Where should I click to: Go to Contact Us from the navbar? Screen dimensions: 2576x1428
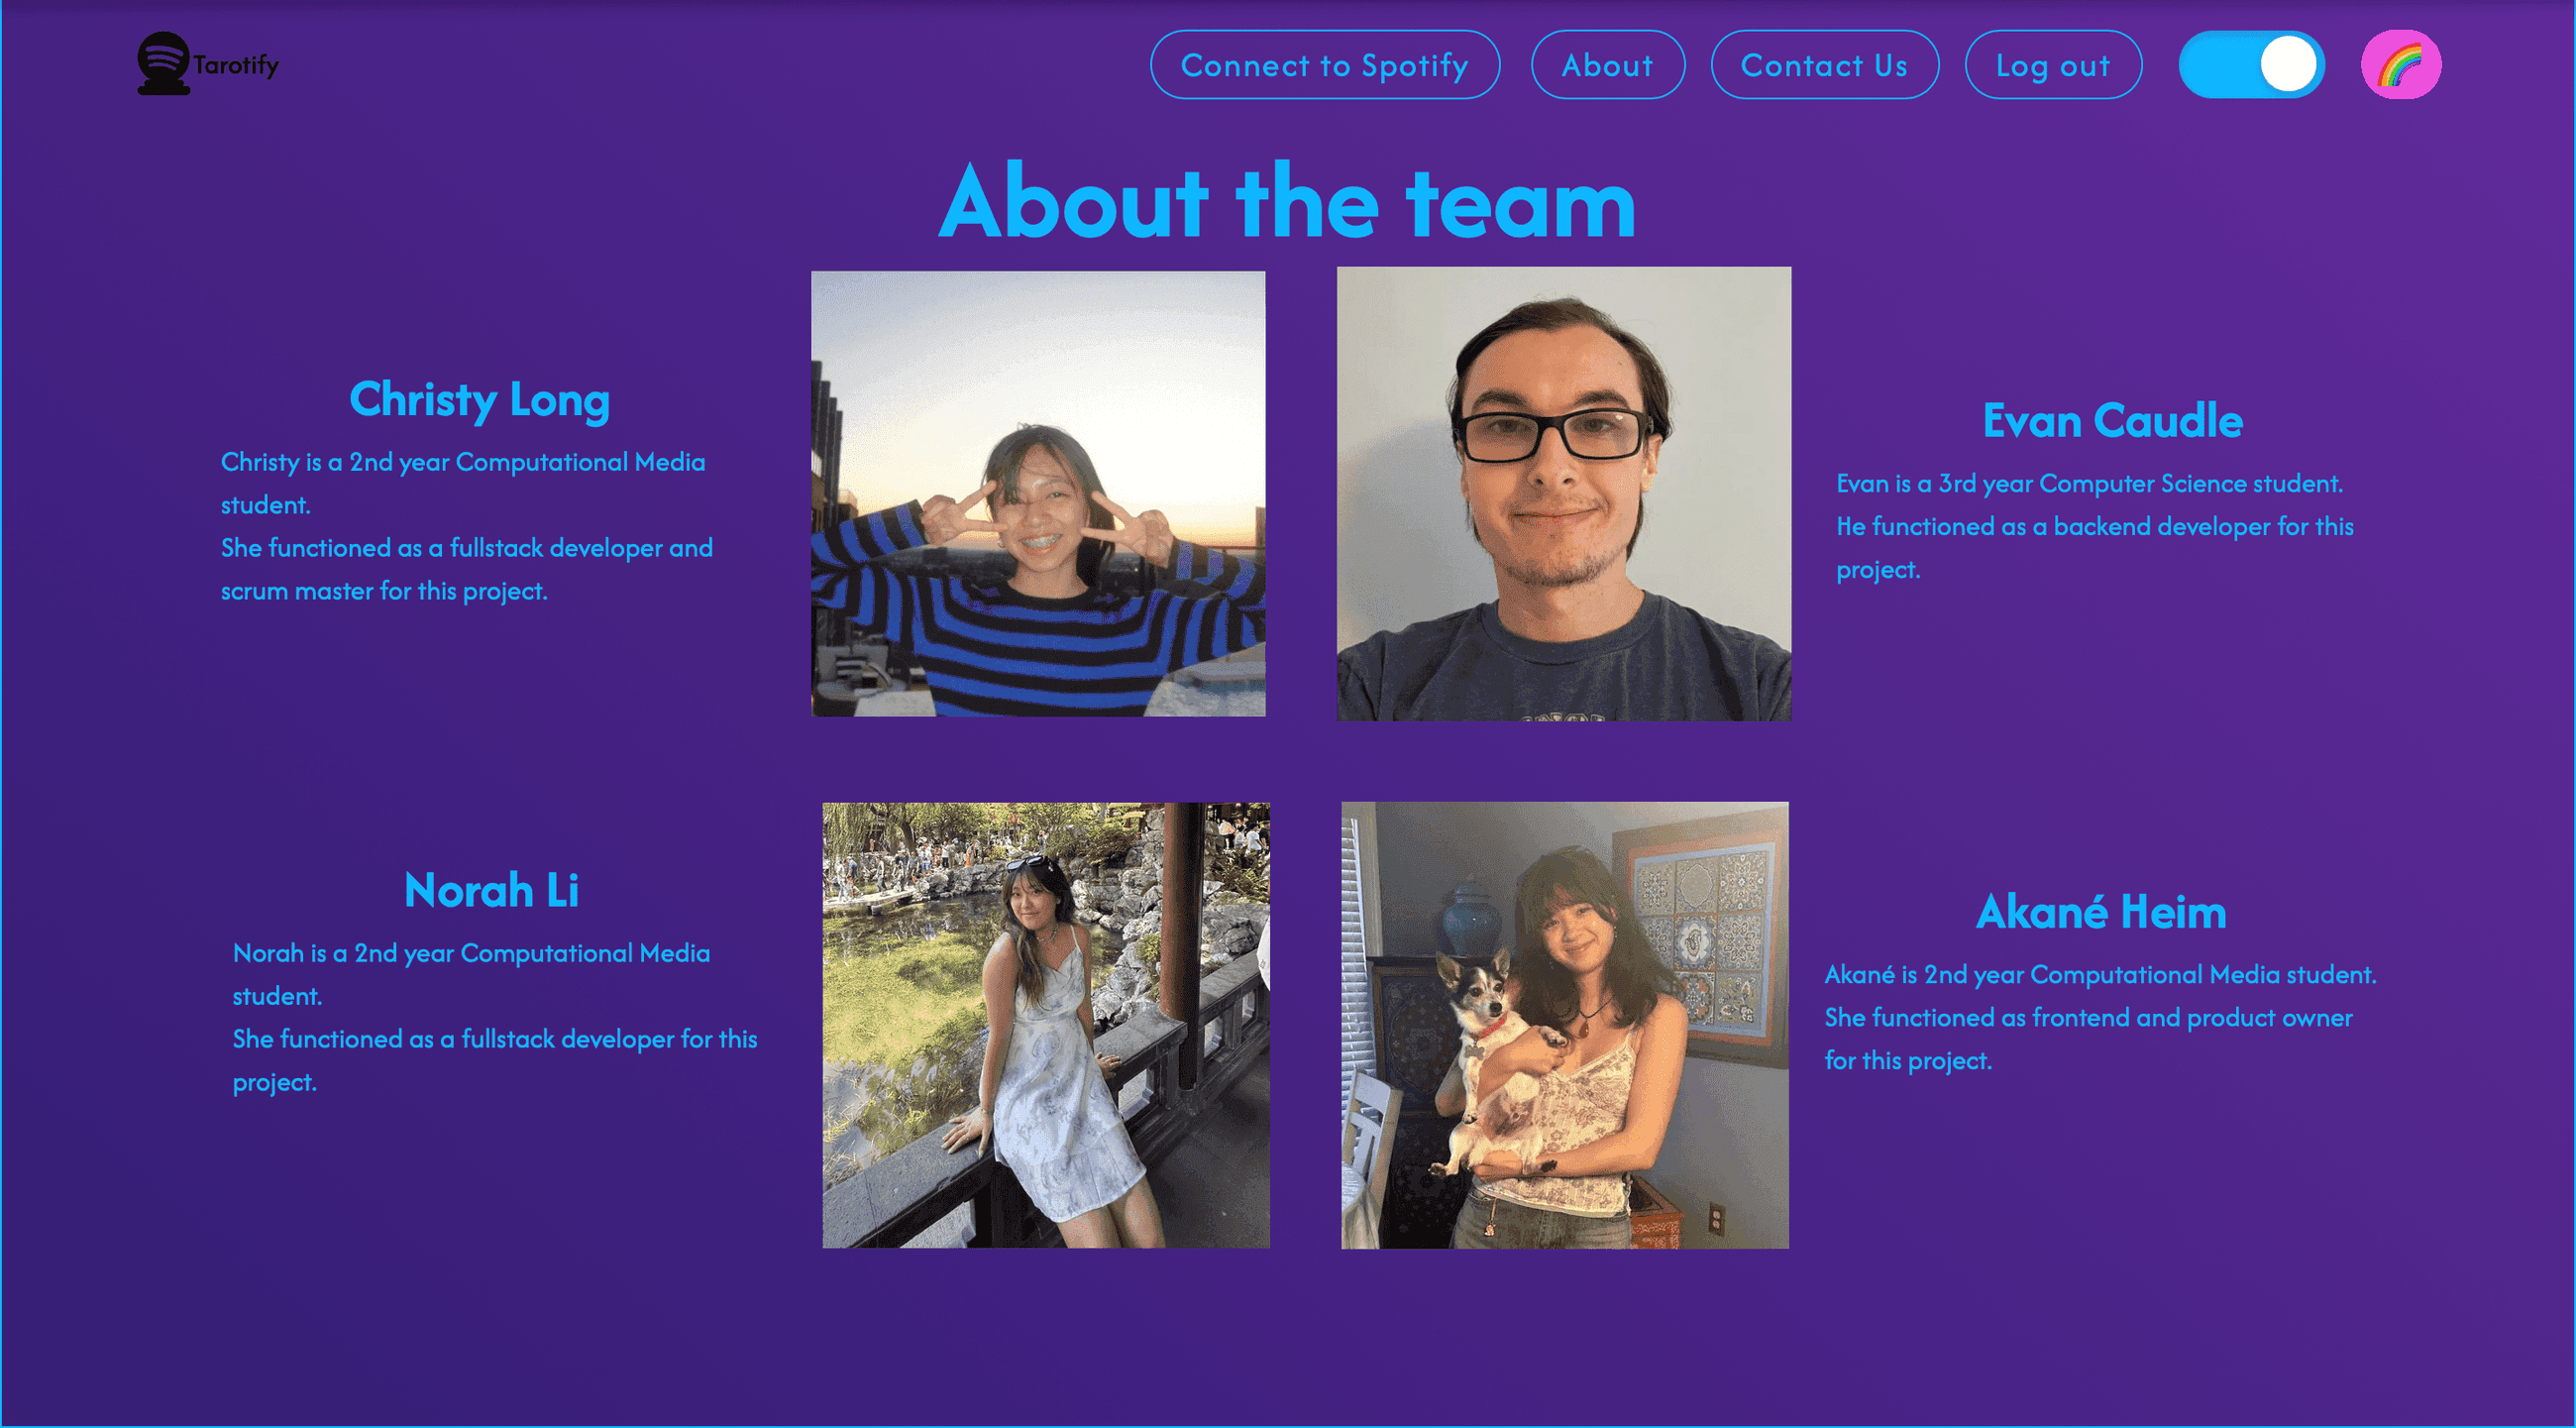[x=1824, y=65]
